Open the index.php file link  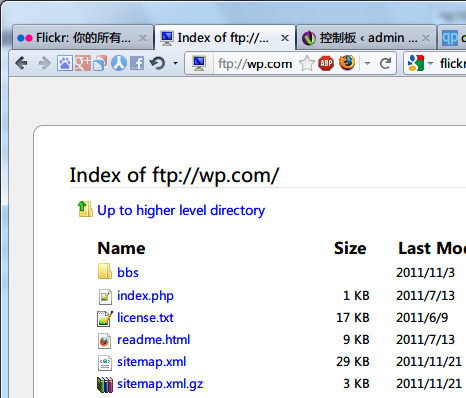click(x=145, y=296)
